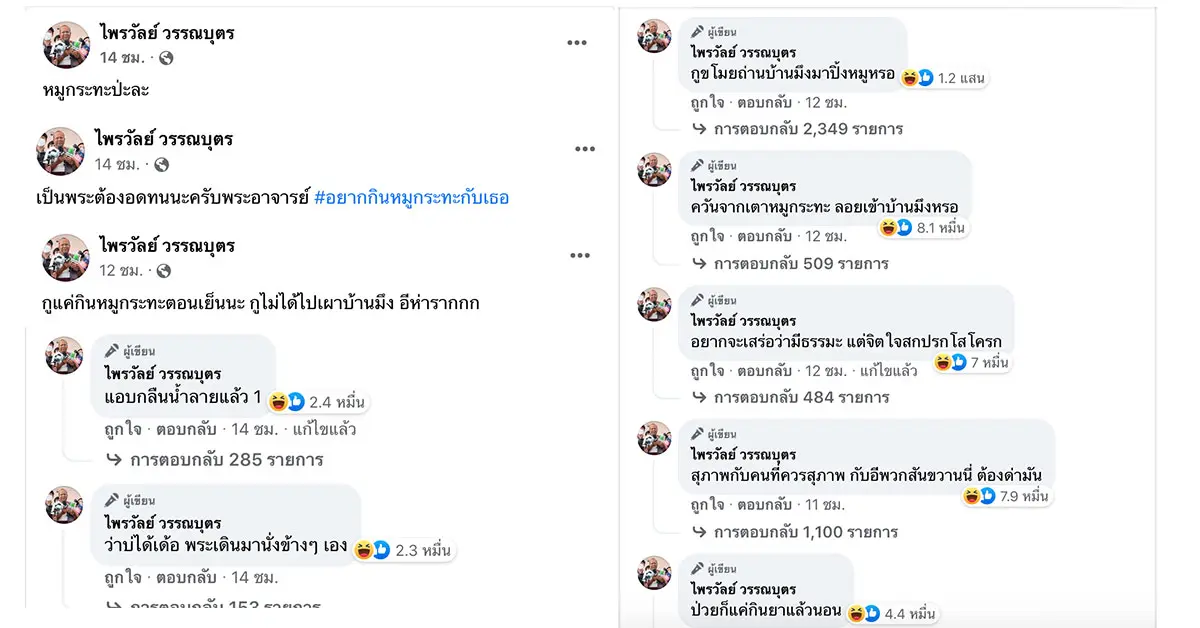Click reaction icons showing 8.1 หมื่น

click(895, 228)
